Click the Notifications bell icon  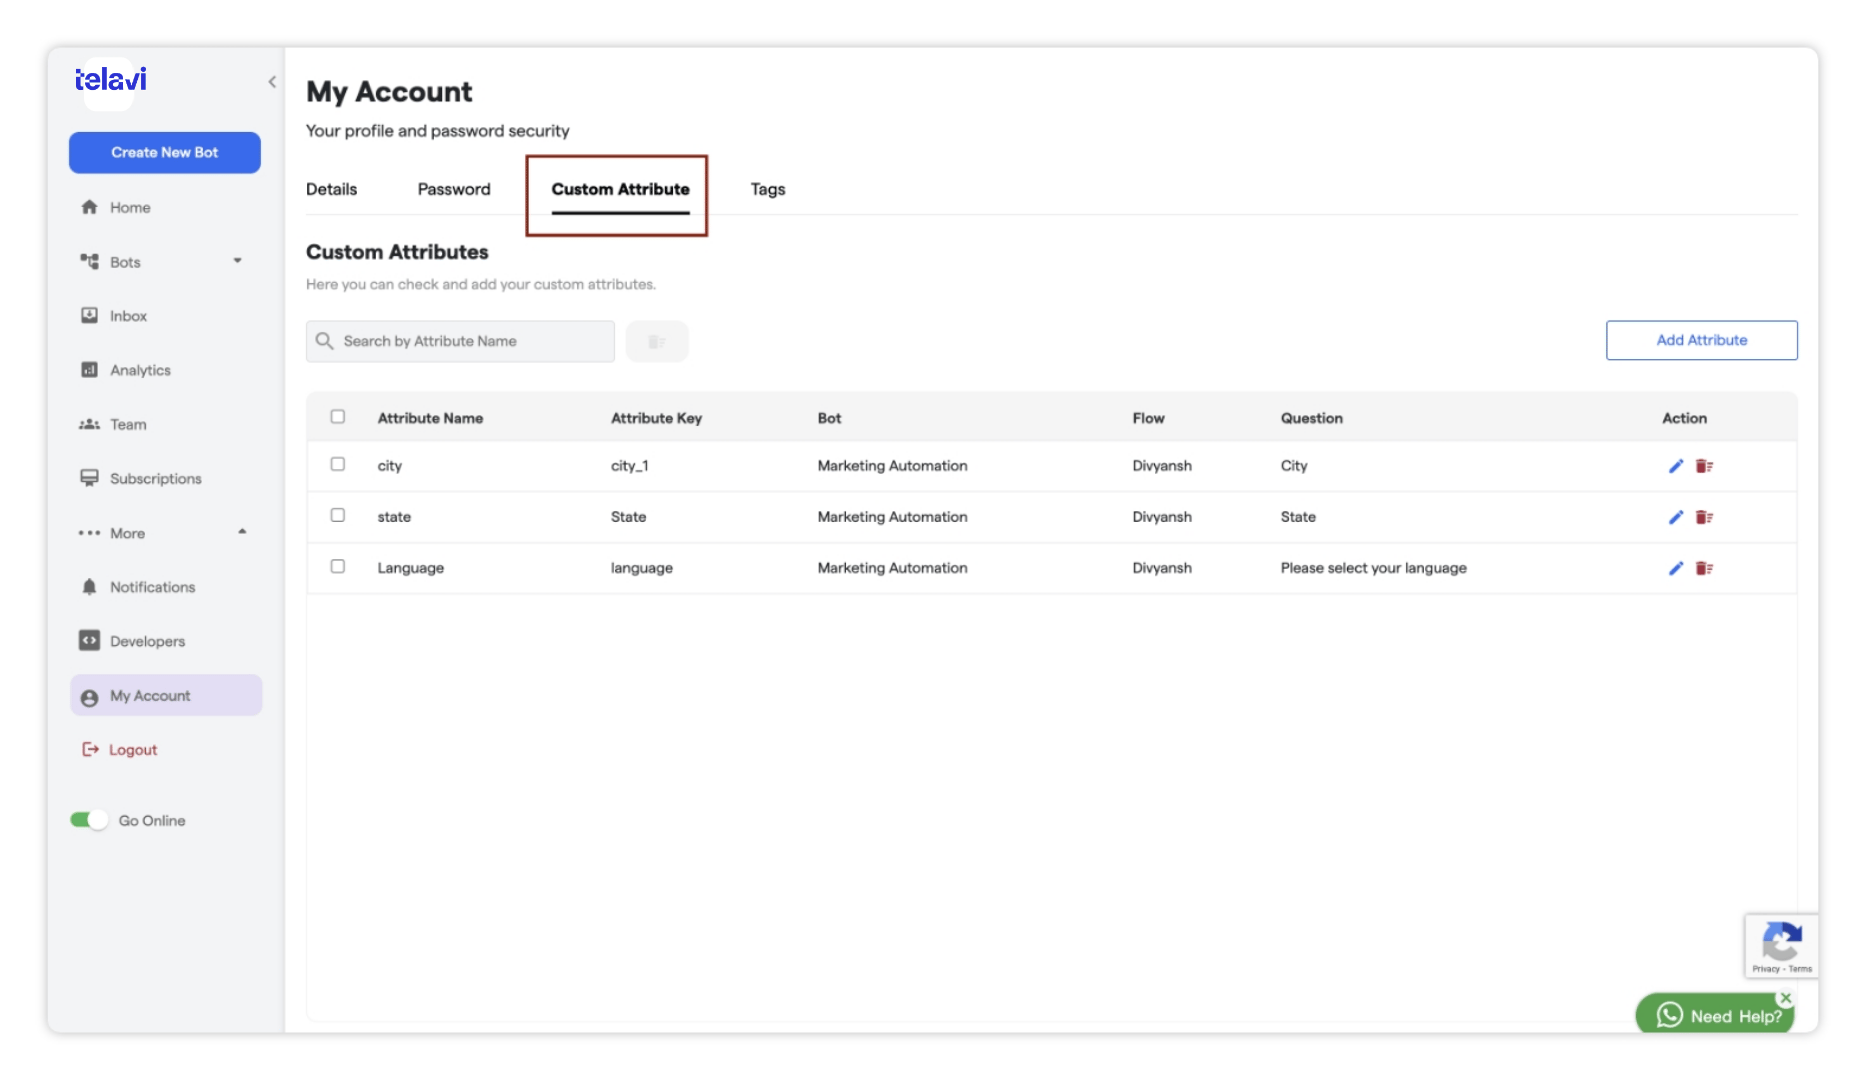tap(89, 587)
